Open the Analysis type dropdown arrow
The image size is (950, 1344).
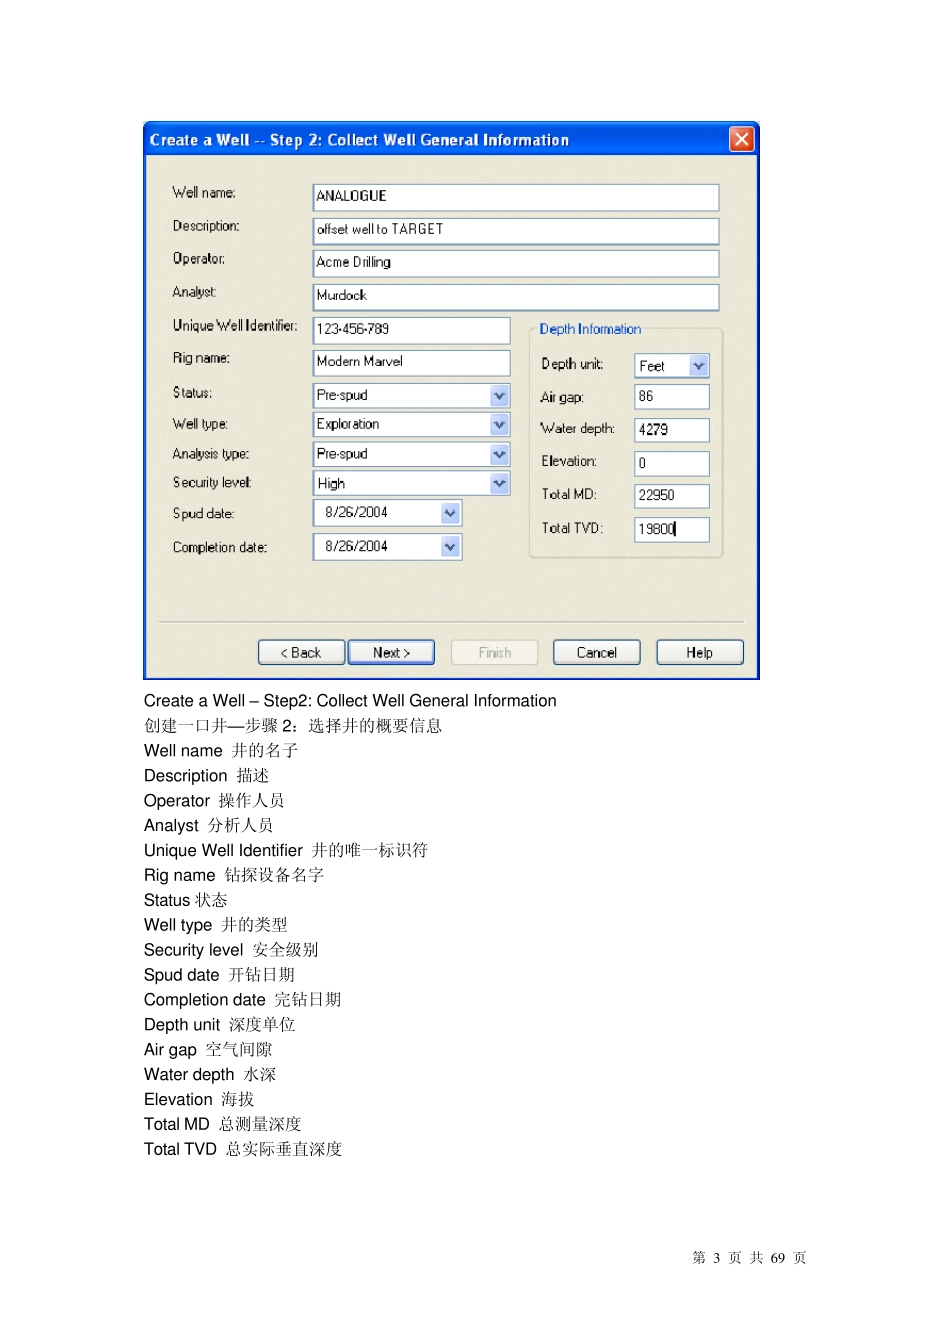click(499, 454)
